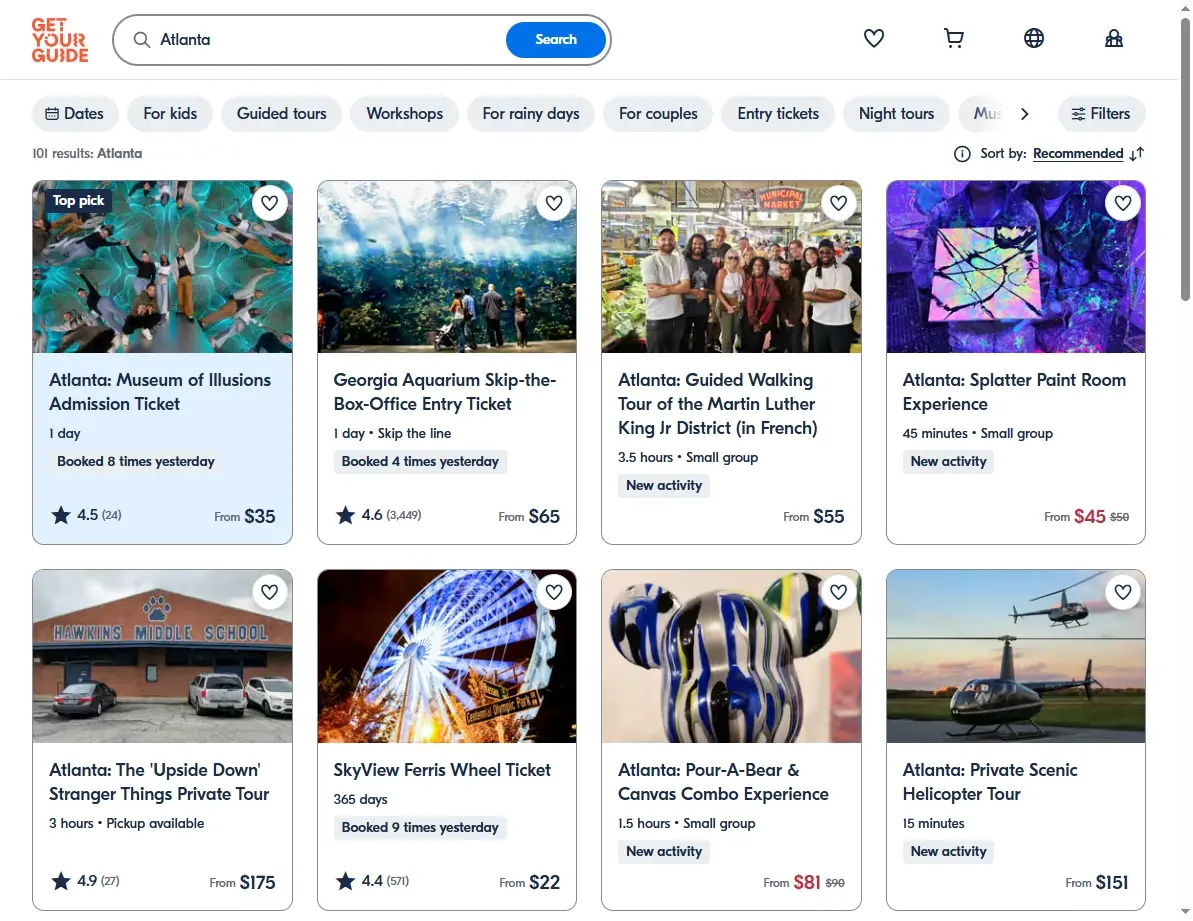Select the For kids filter chip
This screenshot has height=921, width=1193.
coord(170,113)
